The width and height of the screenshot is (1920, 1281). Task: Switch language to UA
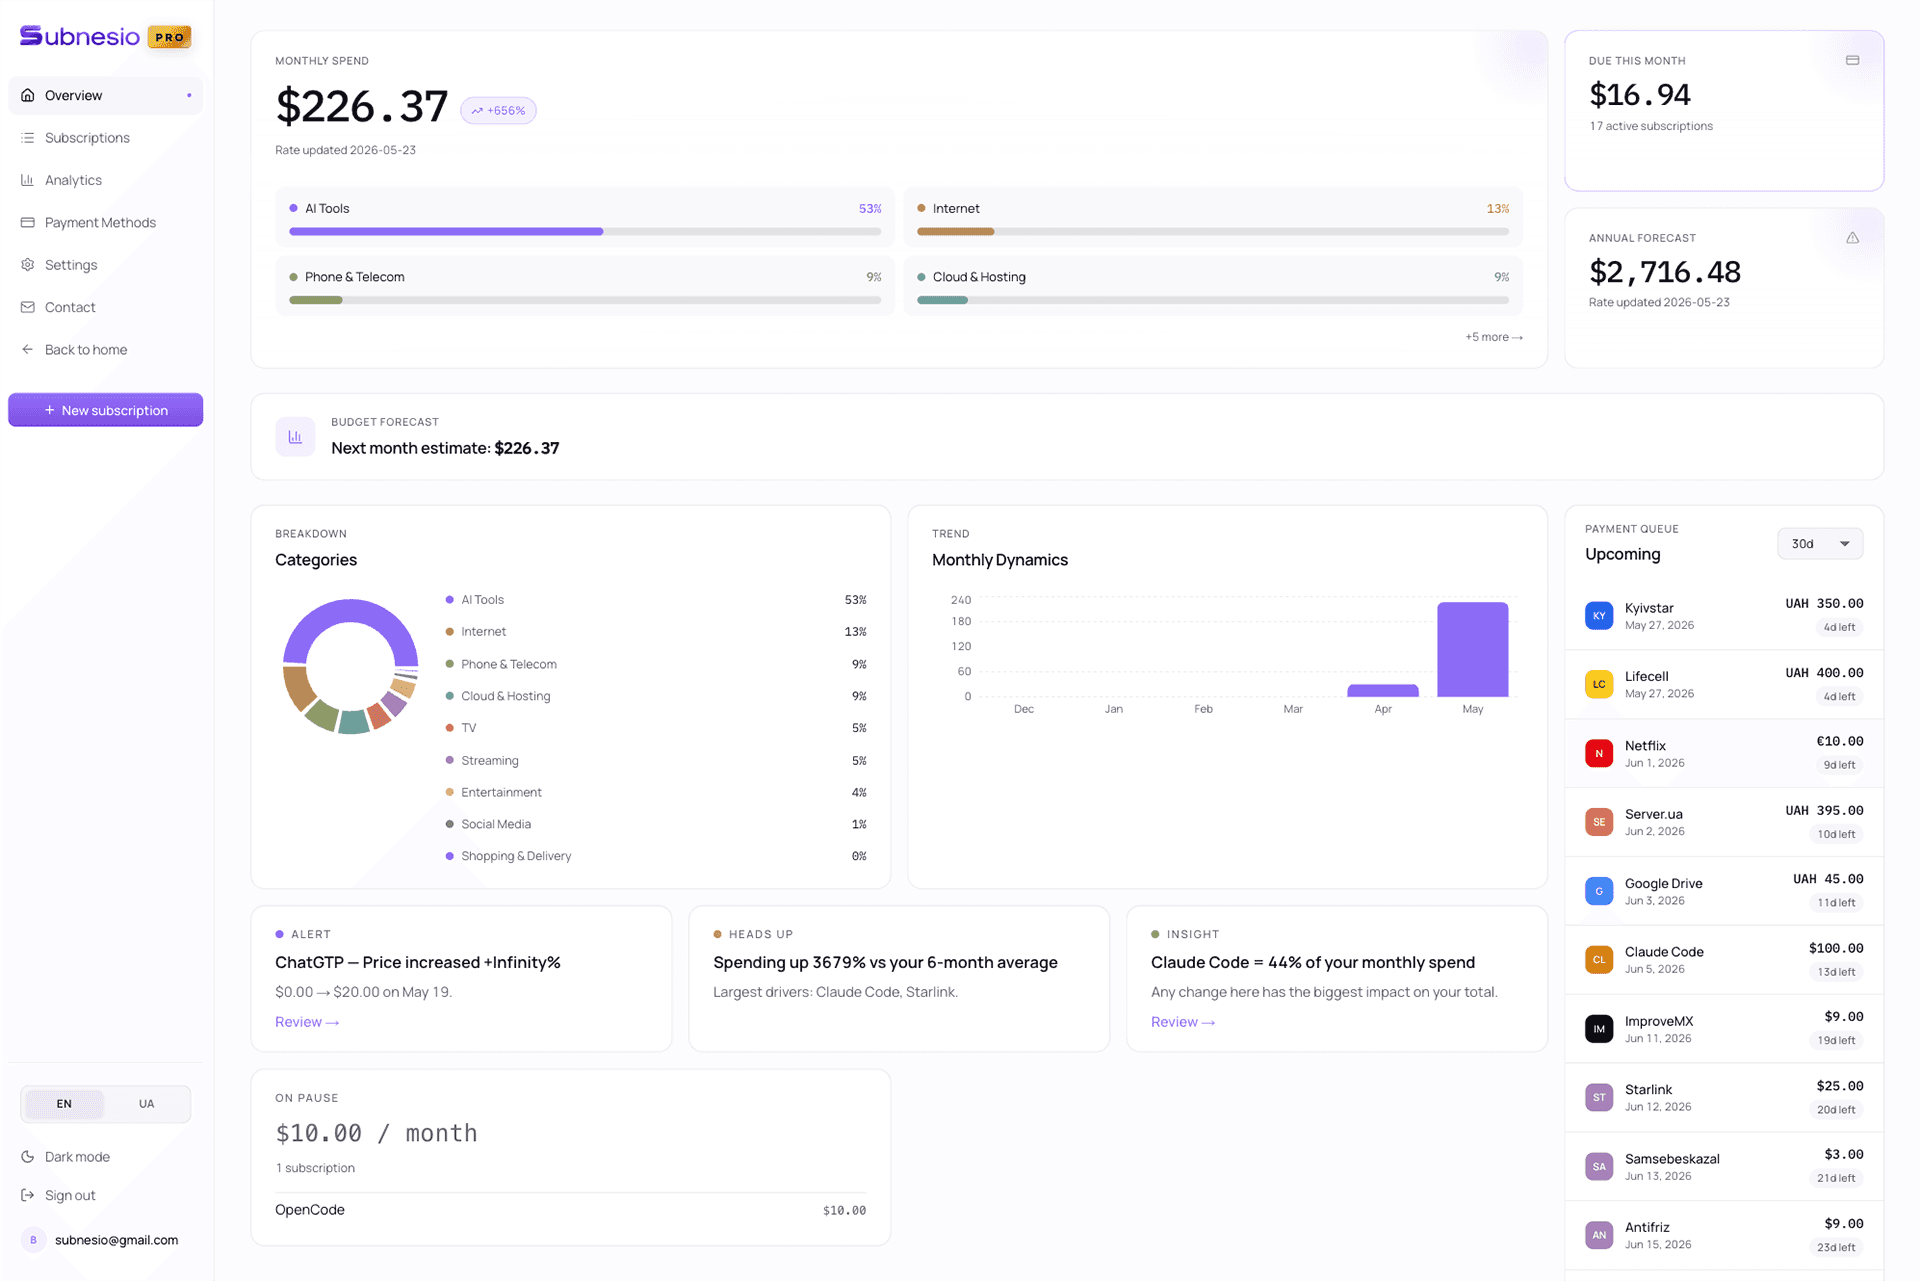(x=147, y=1104)
